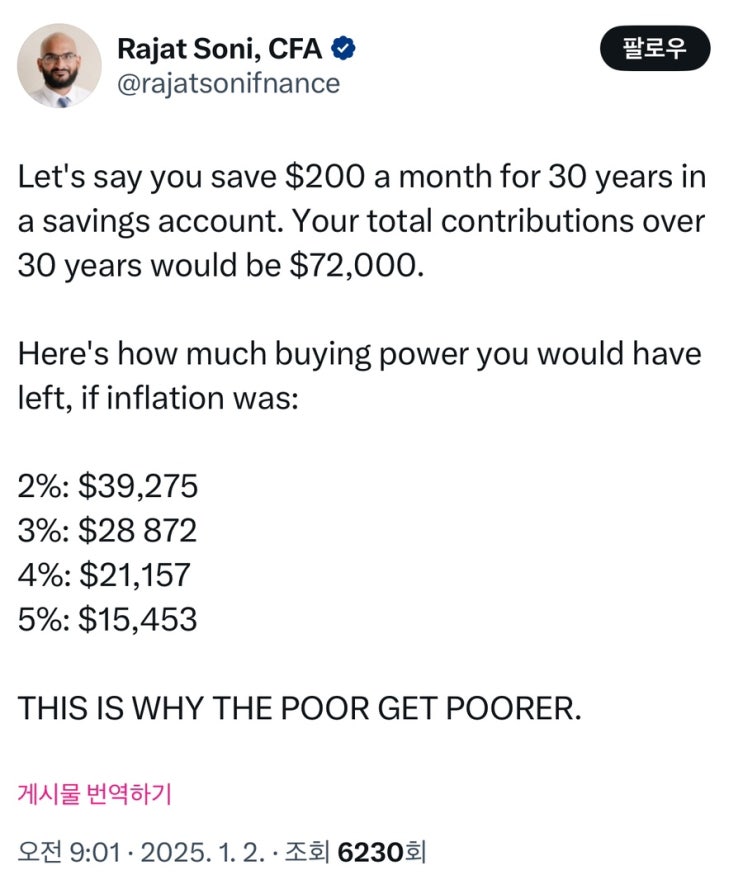The image size is (743, 880).
Task: Open Rajat Soni's profile picture
Action: [59, 65]
